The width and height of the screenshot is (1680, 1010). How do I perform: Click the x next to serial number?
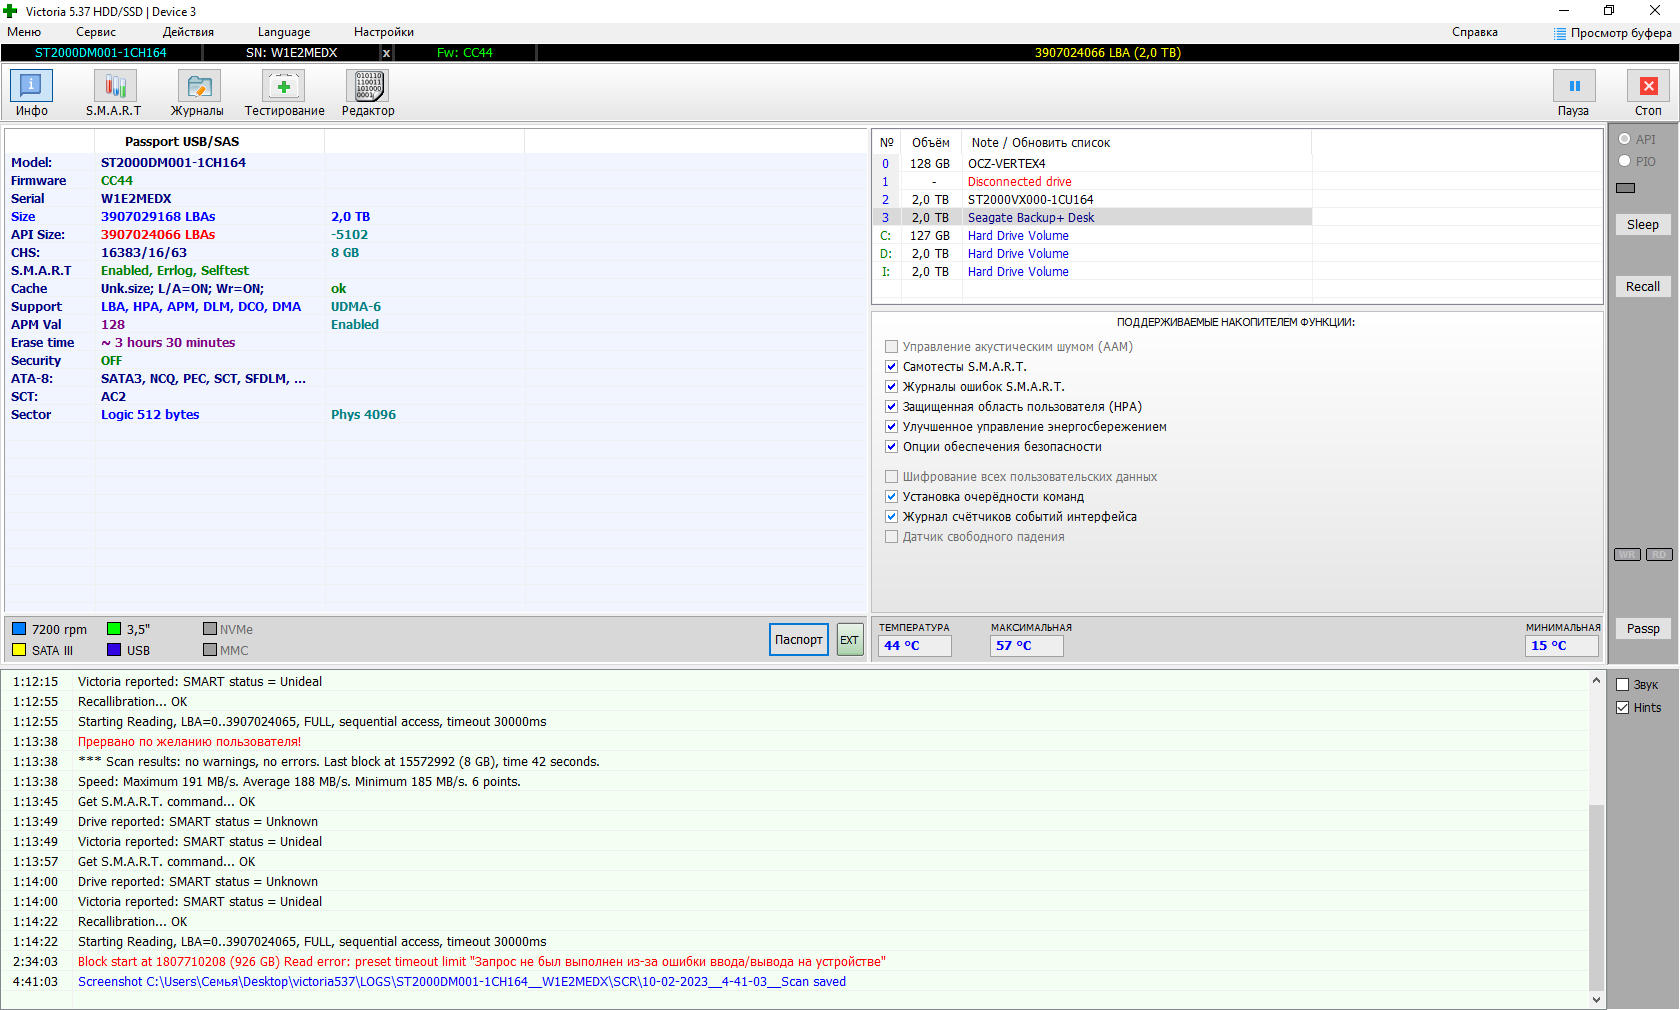386,53
